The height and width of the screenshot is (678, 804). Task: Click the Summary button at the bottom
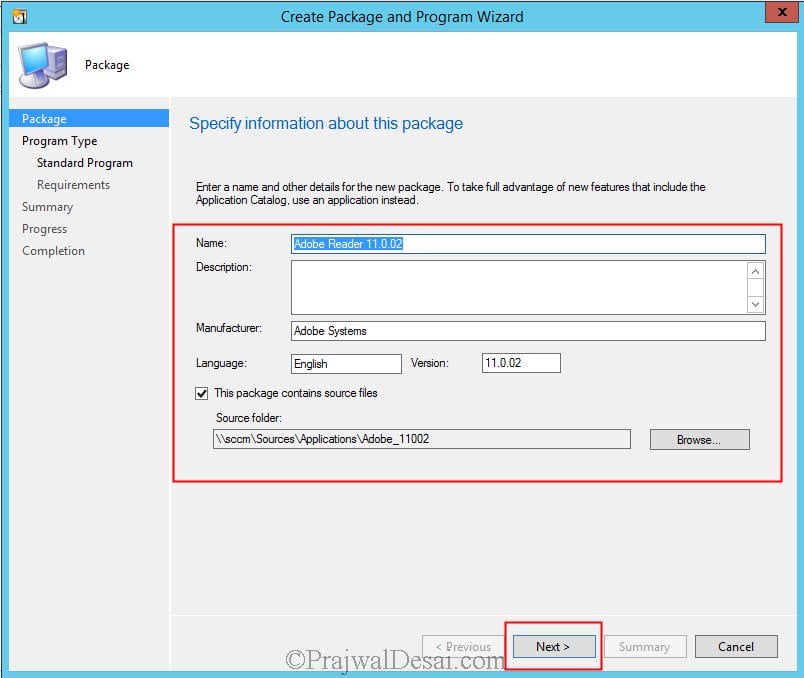coord(645,646)
